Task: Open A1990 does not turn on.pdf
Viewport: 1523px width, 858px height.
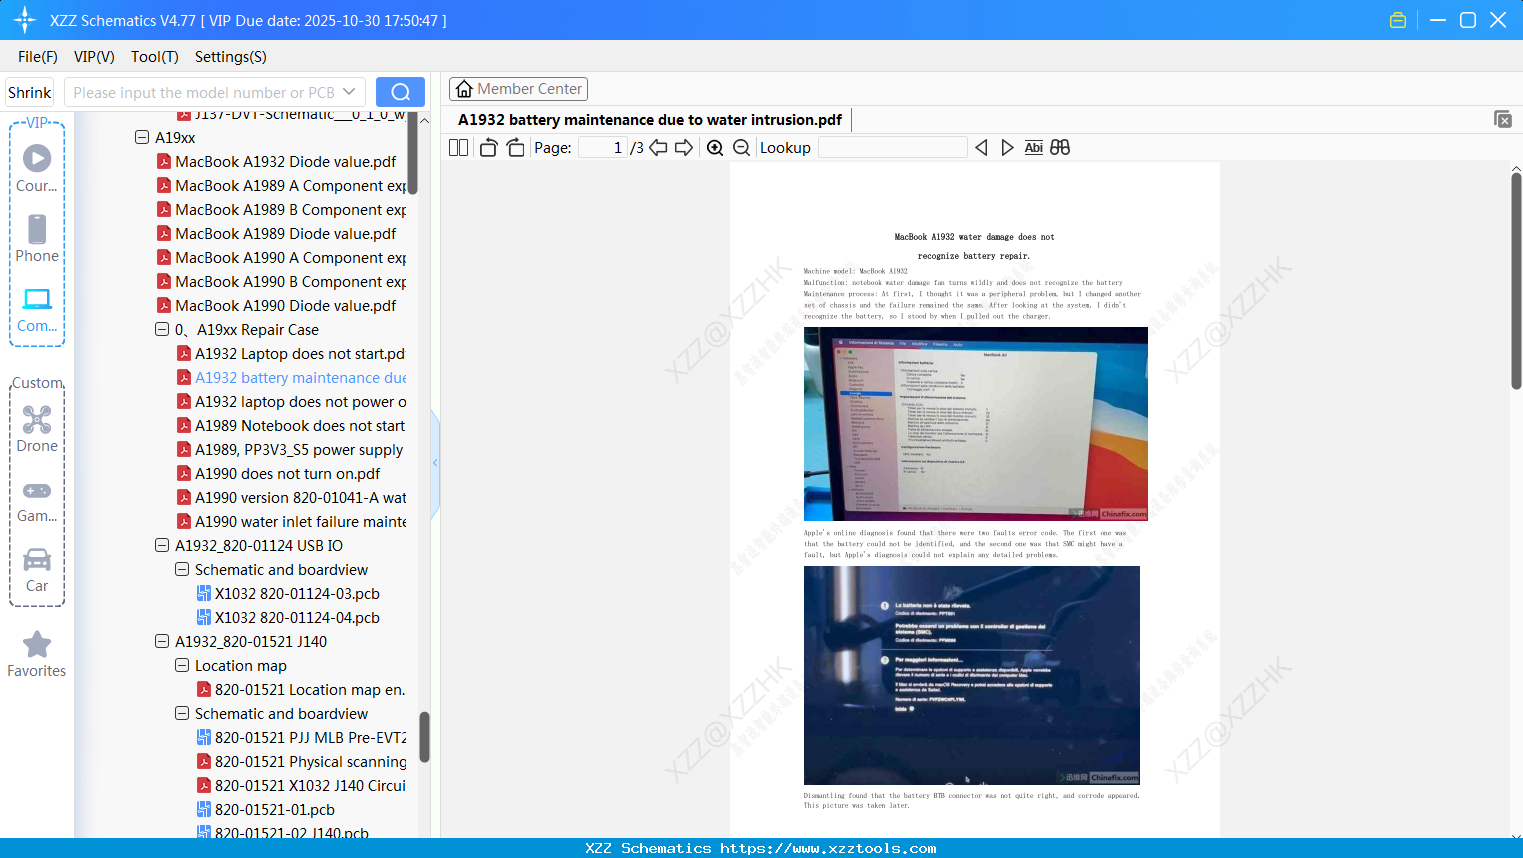Action: (x=279, y=474)
